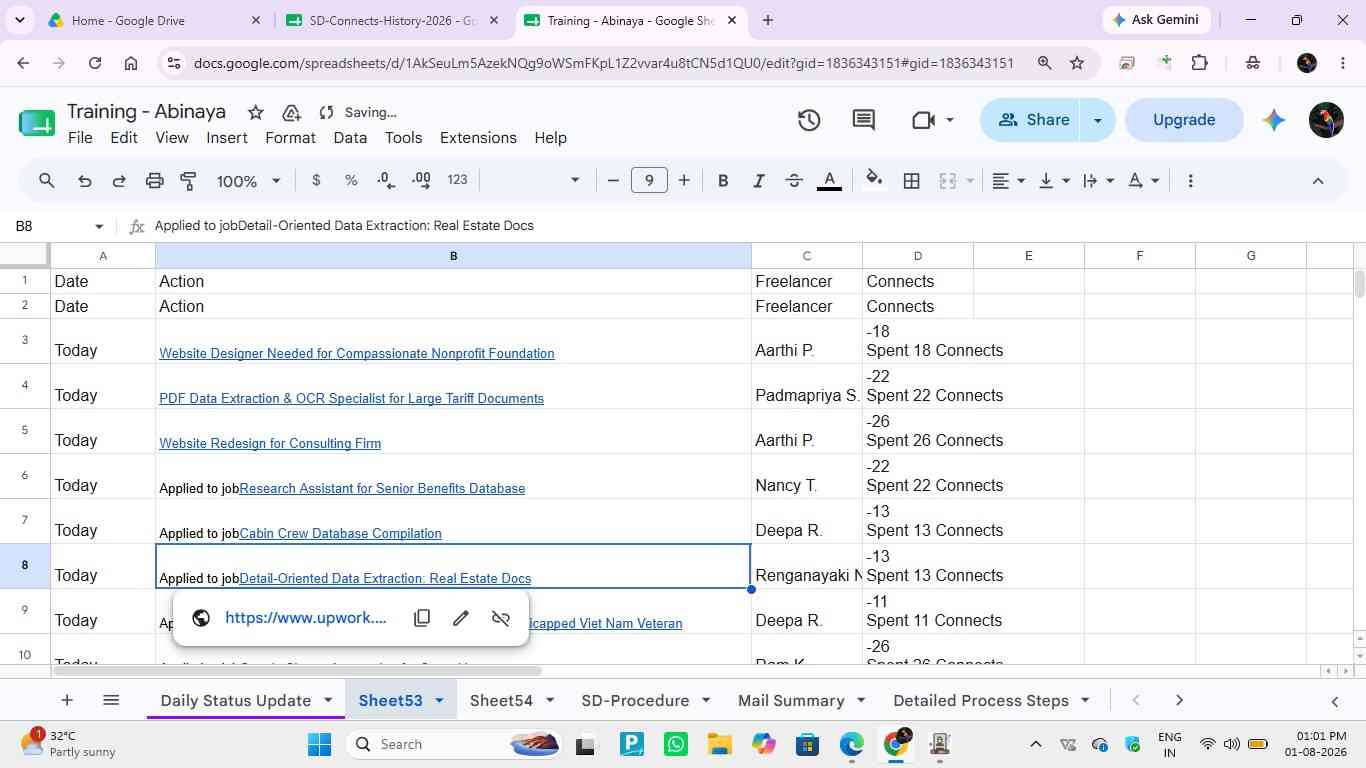Open version history clock icon
The height and width of the screenshot is (768, 1366).
809,120
